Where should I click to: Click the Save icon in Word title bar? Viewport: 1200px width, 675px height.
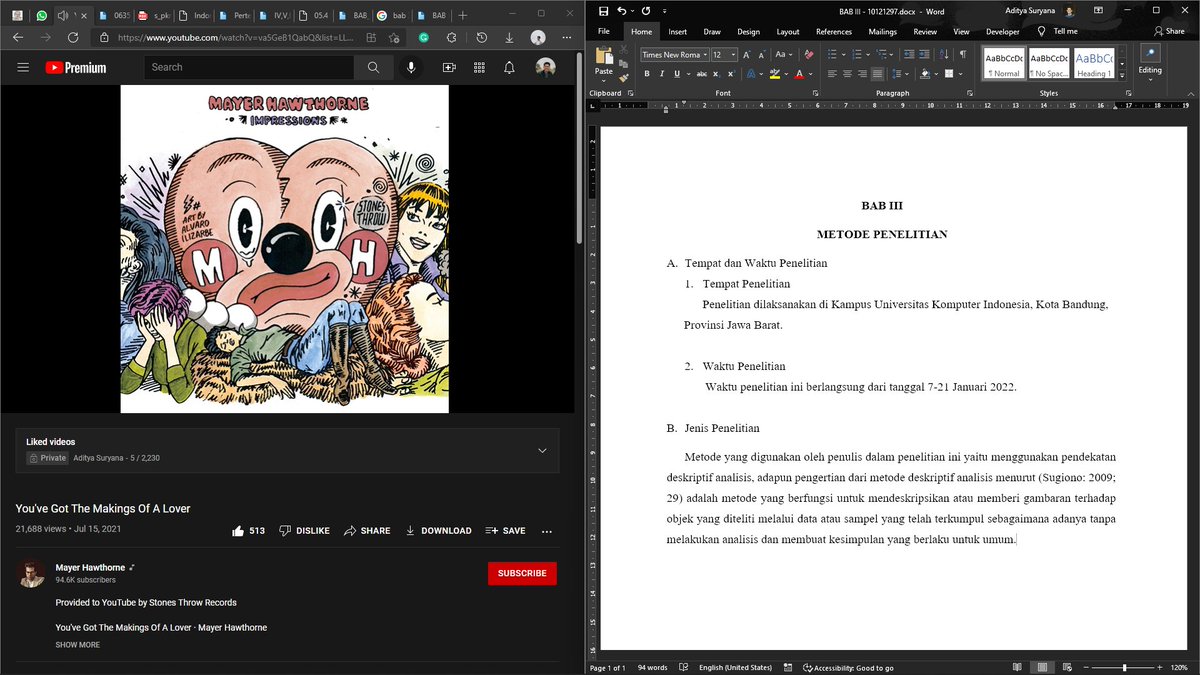coord(603,11)
